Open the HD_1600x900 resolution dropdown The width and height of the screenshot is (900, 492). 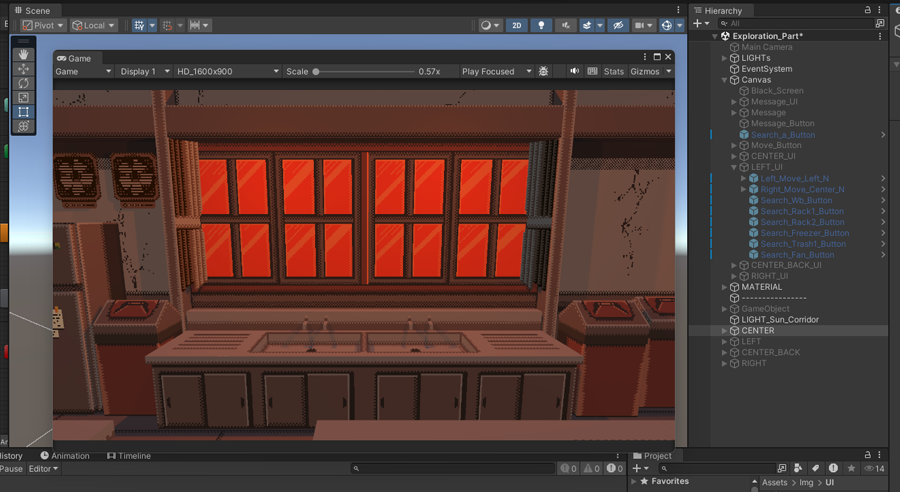coord(227,72)
